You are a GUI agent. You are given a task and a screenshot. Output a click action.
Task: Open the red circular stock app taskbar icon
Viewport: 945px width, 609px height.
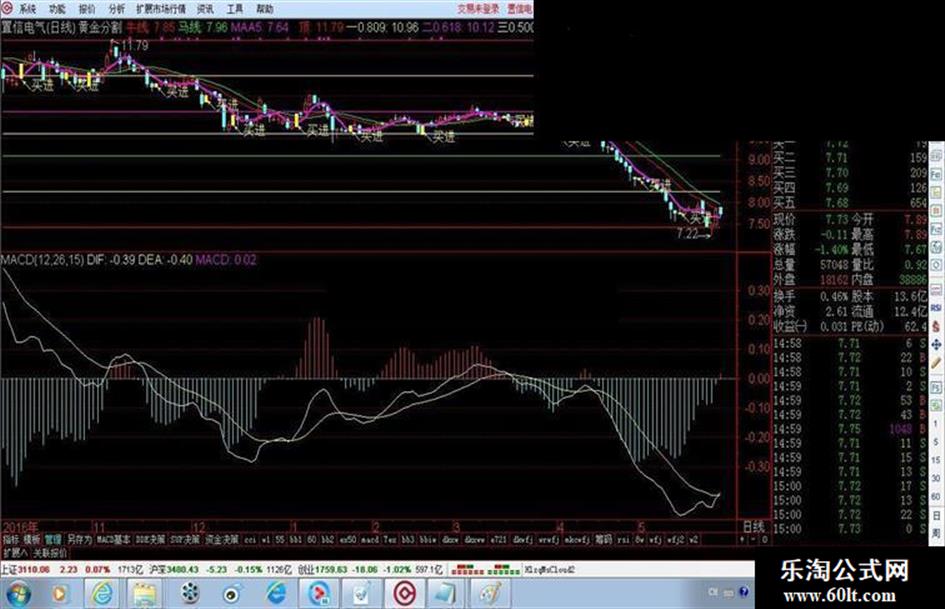[404, 593]
